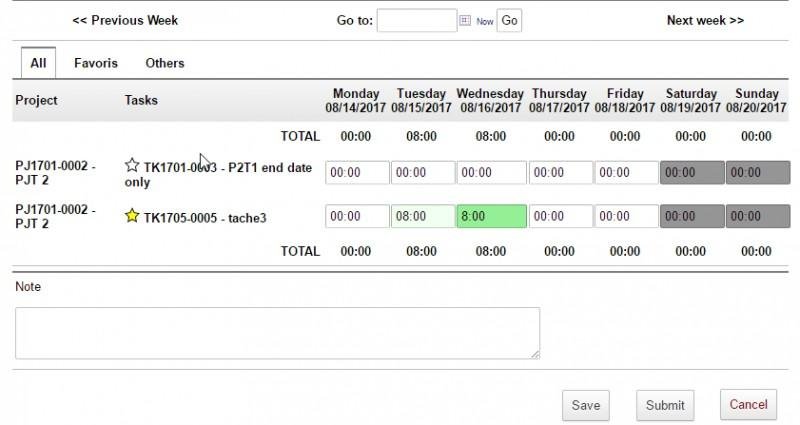
Task: Go to Next week
Action: click(705, 20)
